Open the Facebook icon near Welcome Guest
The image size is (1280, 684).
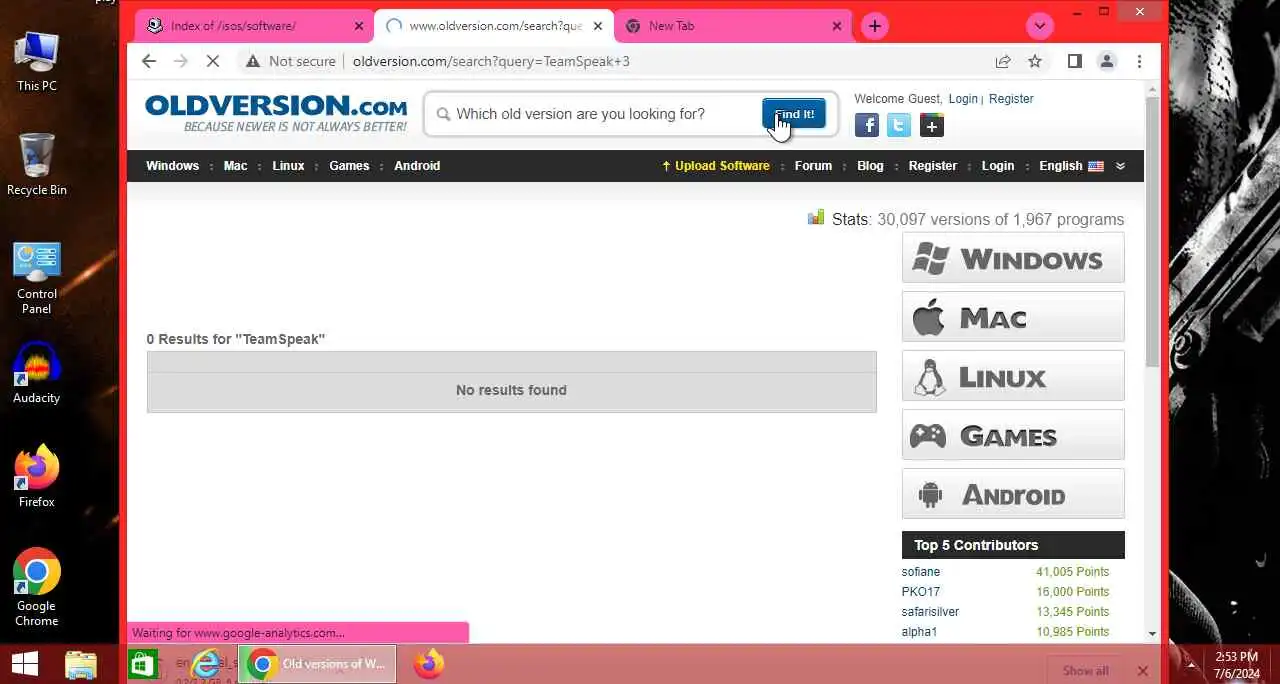point(867,125)
